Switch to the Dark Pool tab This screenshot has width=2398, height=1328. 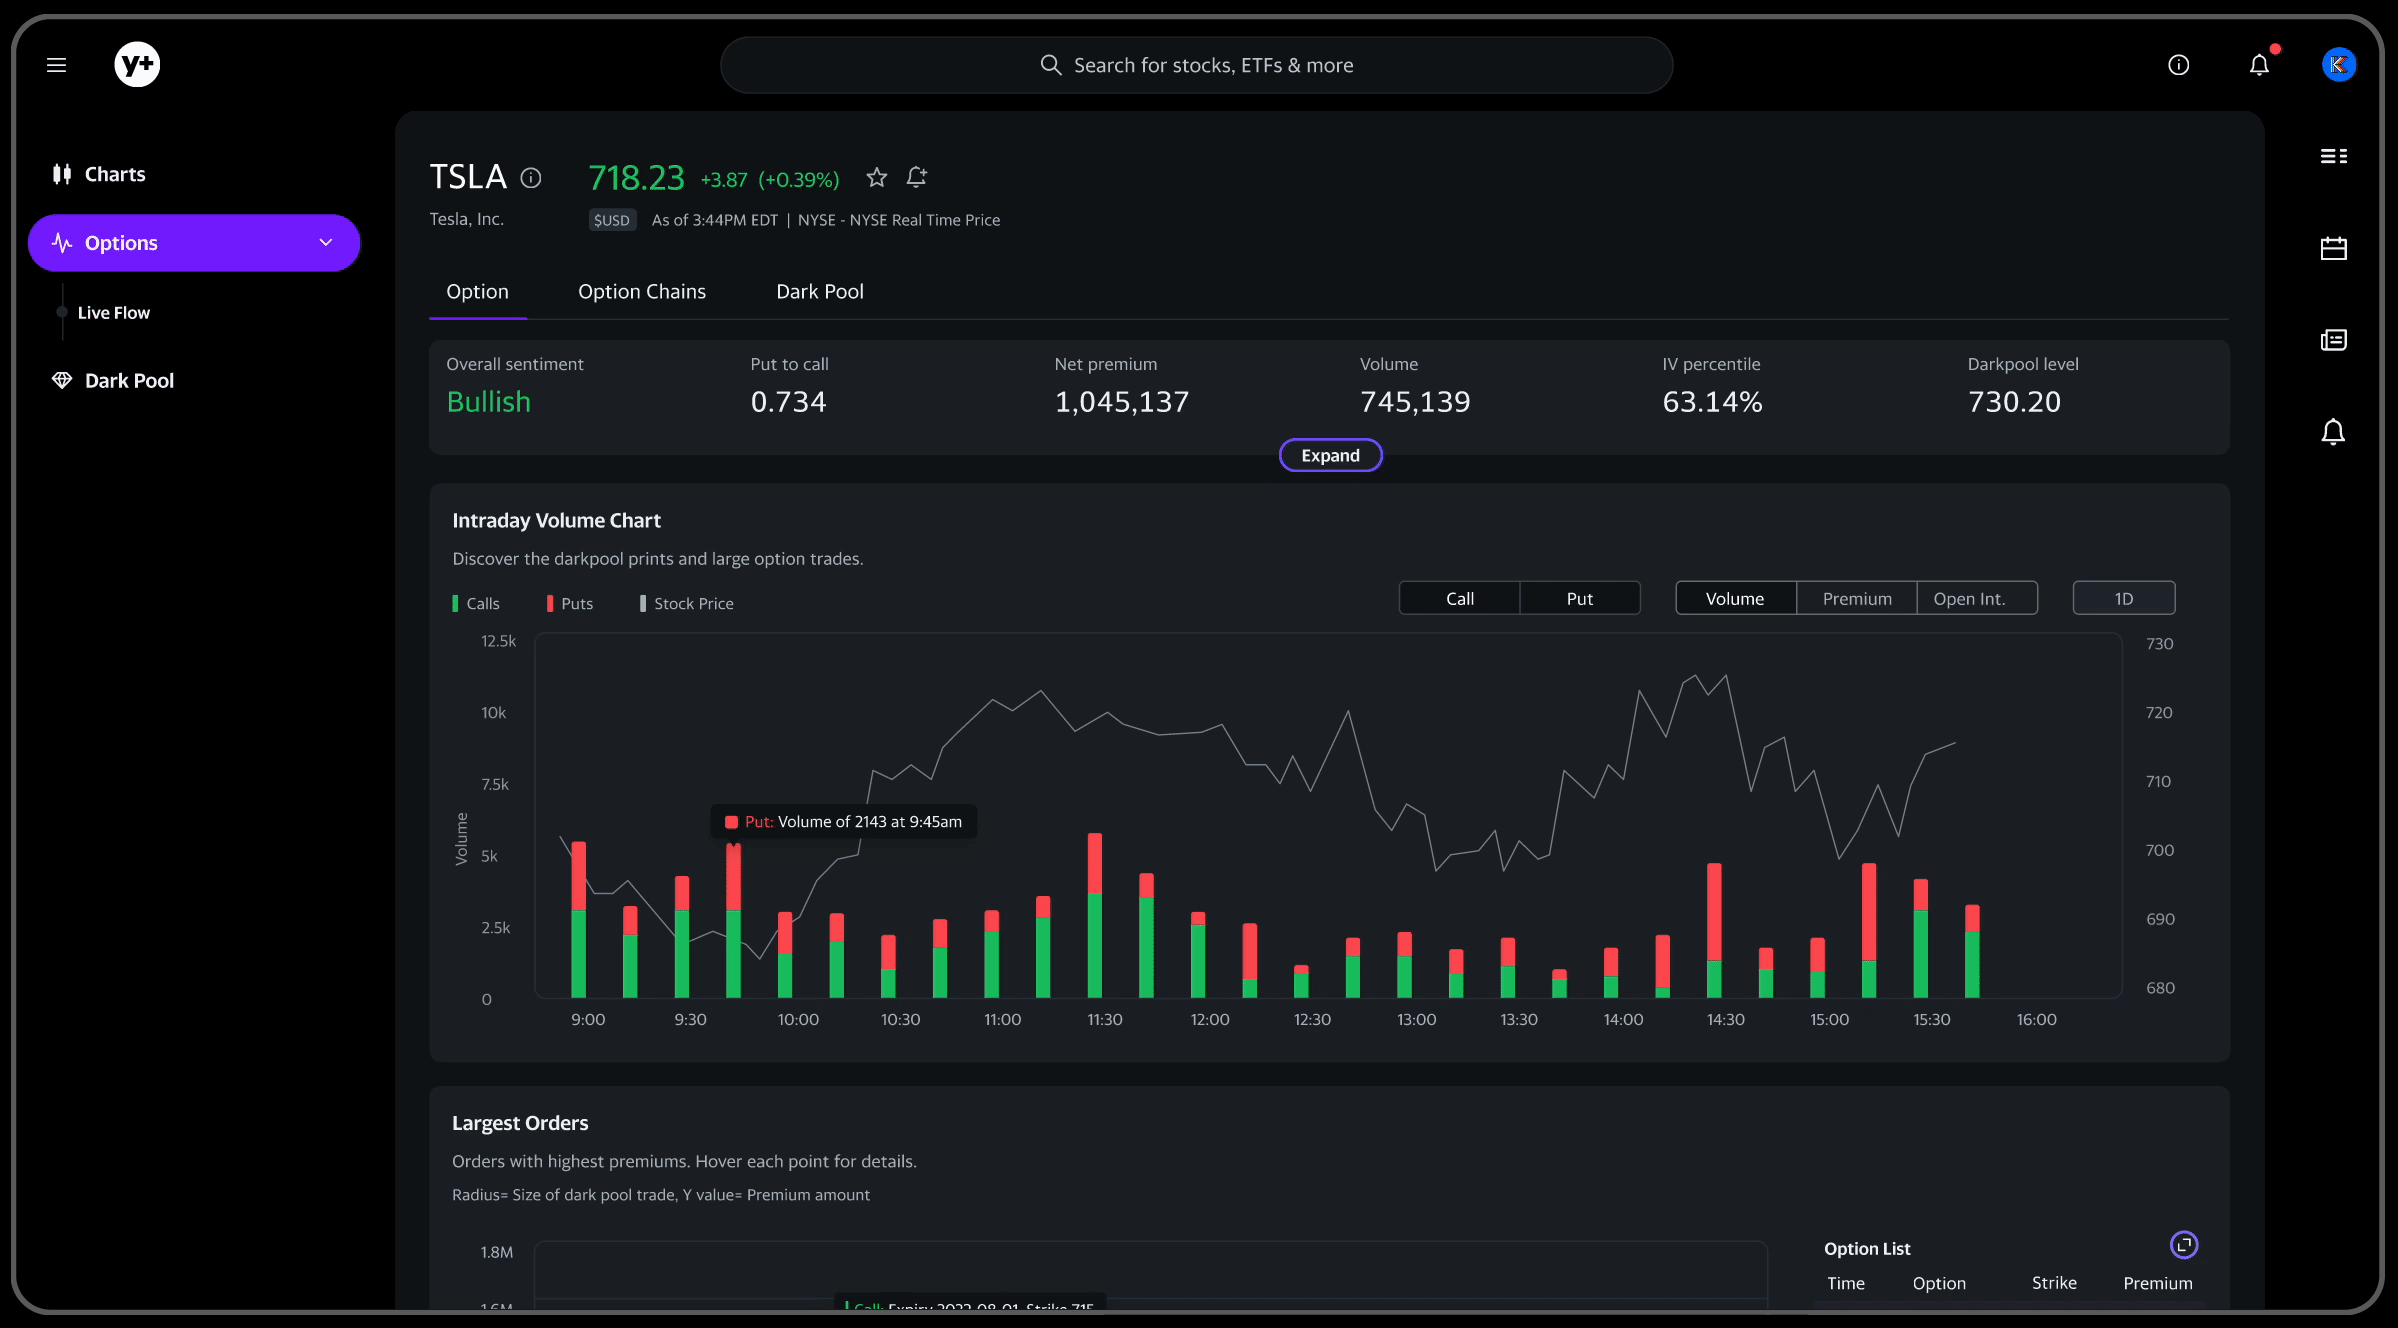click(820, 291)
